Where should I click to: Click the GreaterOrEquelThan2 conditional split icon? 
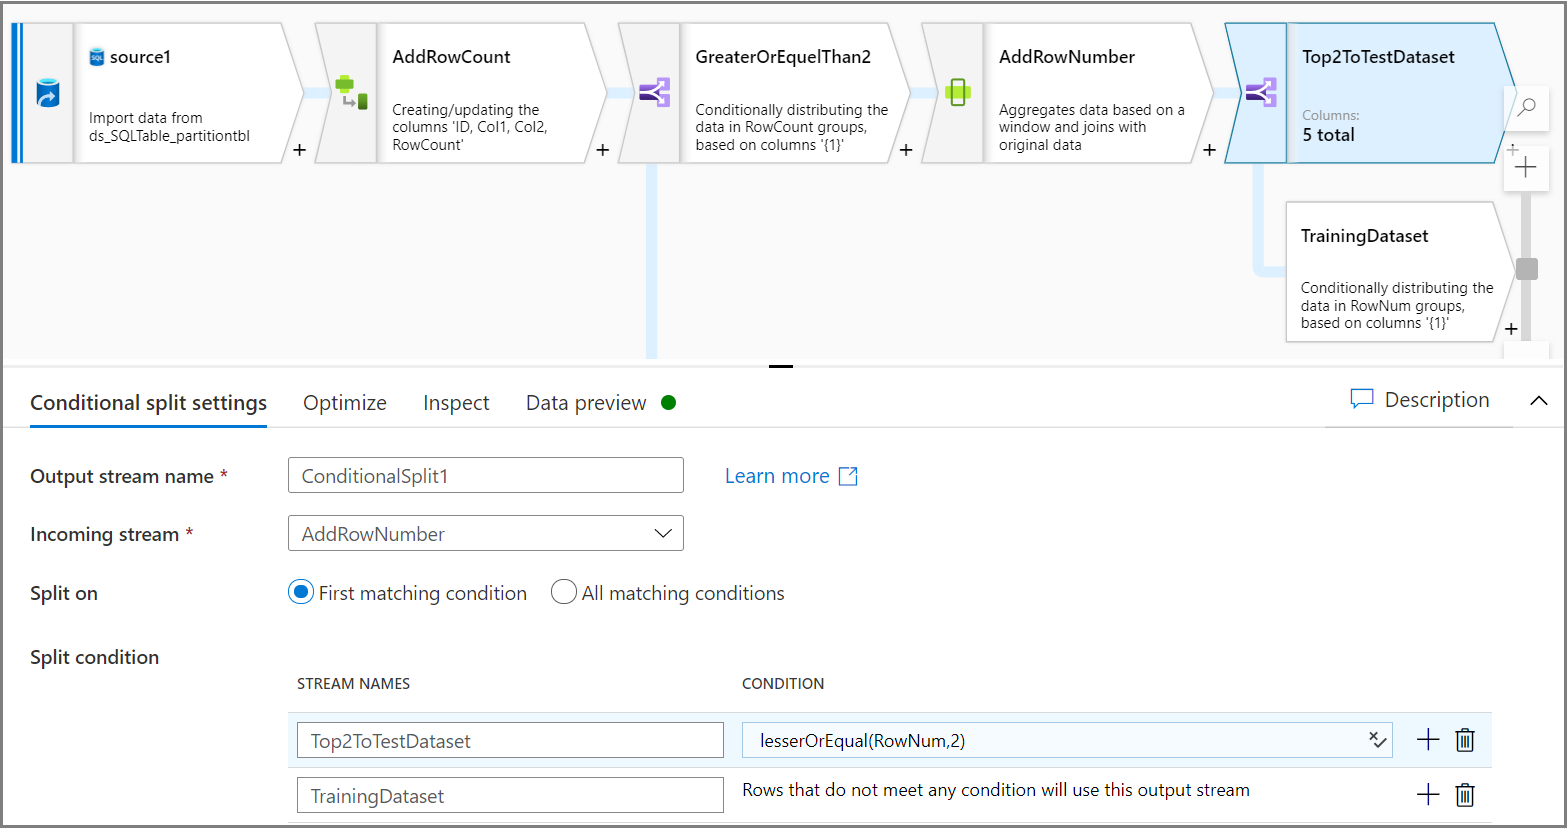point(654,93)
